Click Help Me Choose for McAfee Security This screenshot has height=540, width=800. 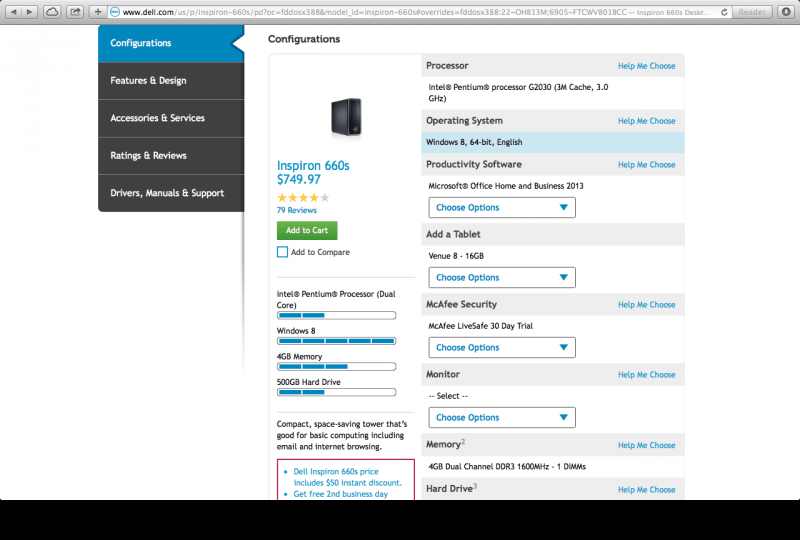tap(646, 305)
